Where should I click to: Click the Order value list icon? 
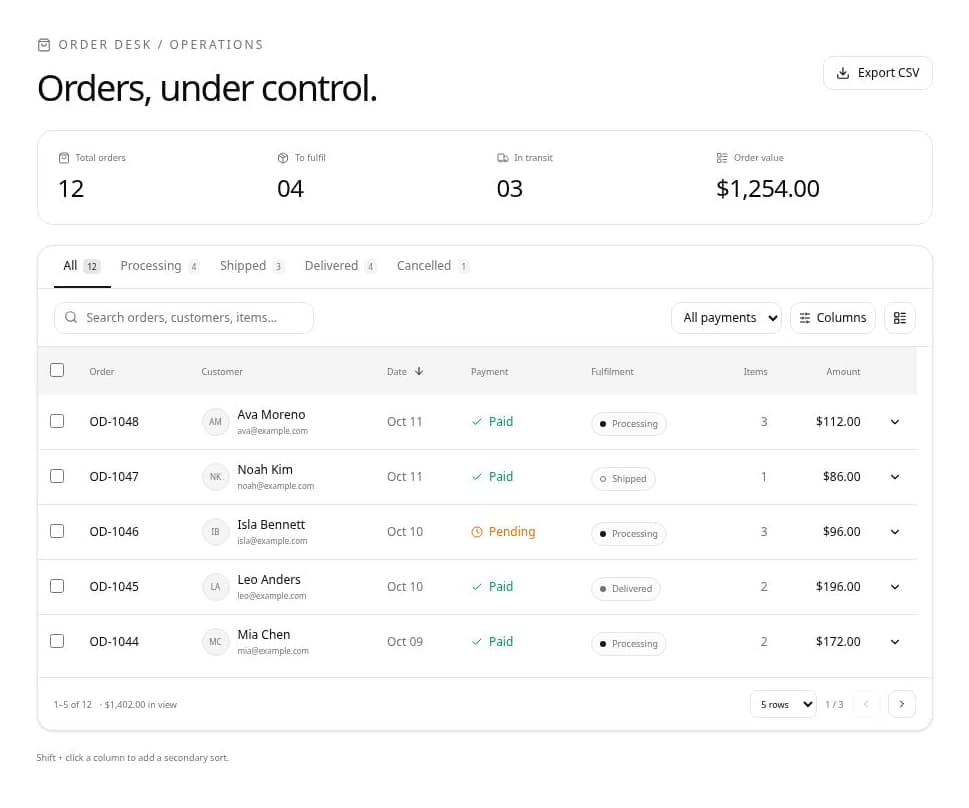(722, 158)
